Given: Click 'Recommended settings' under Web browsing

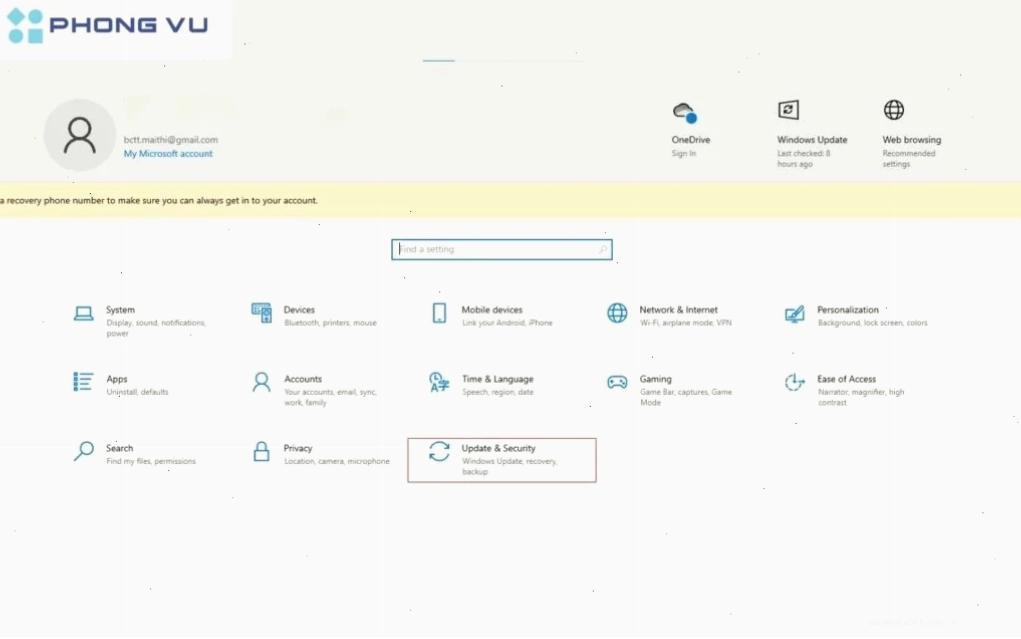Looking at the screenshot, I should coord(908,159).
